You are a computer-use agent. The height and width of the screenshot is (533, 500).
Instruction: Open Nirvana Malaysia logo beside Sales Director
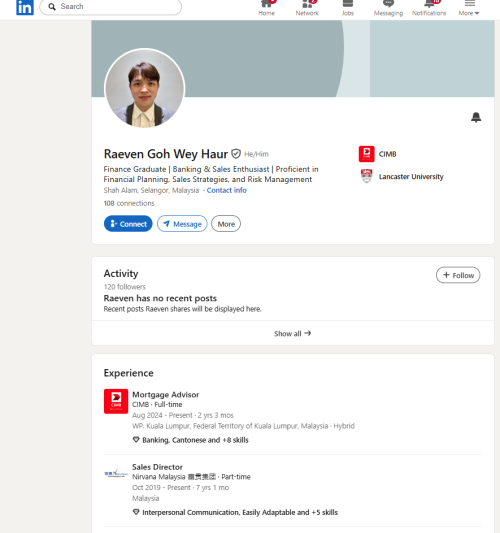coord(116,473)
